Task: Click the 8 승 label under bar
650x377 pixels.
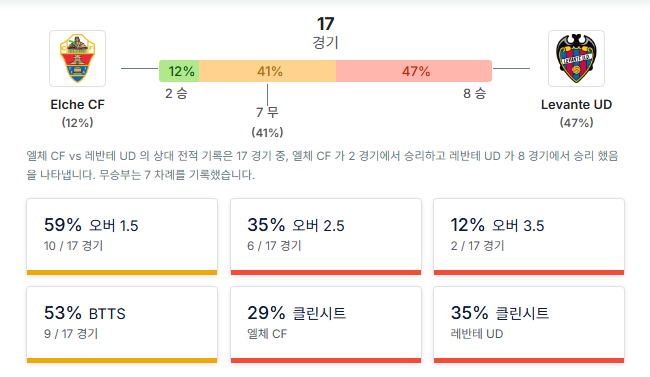Action: click(x=474, y=93)
